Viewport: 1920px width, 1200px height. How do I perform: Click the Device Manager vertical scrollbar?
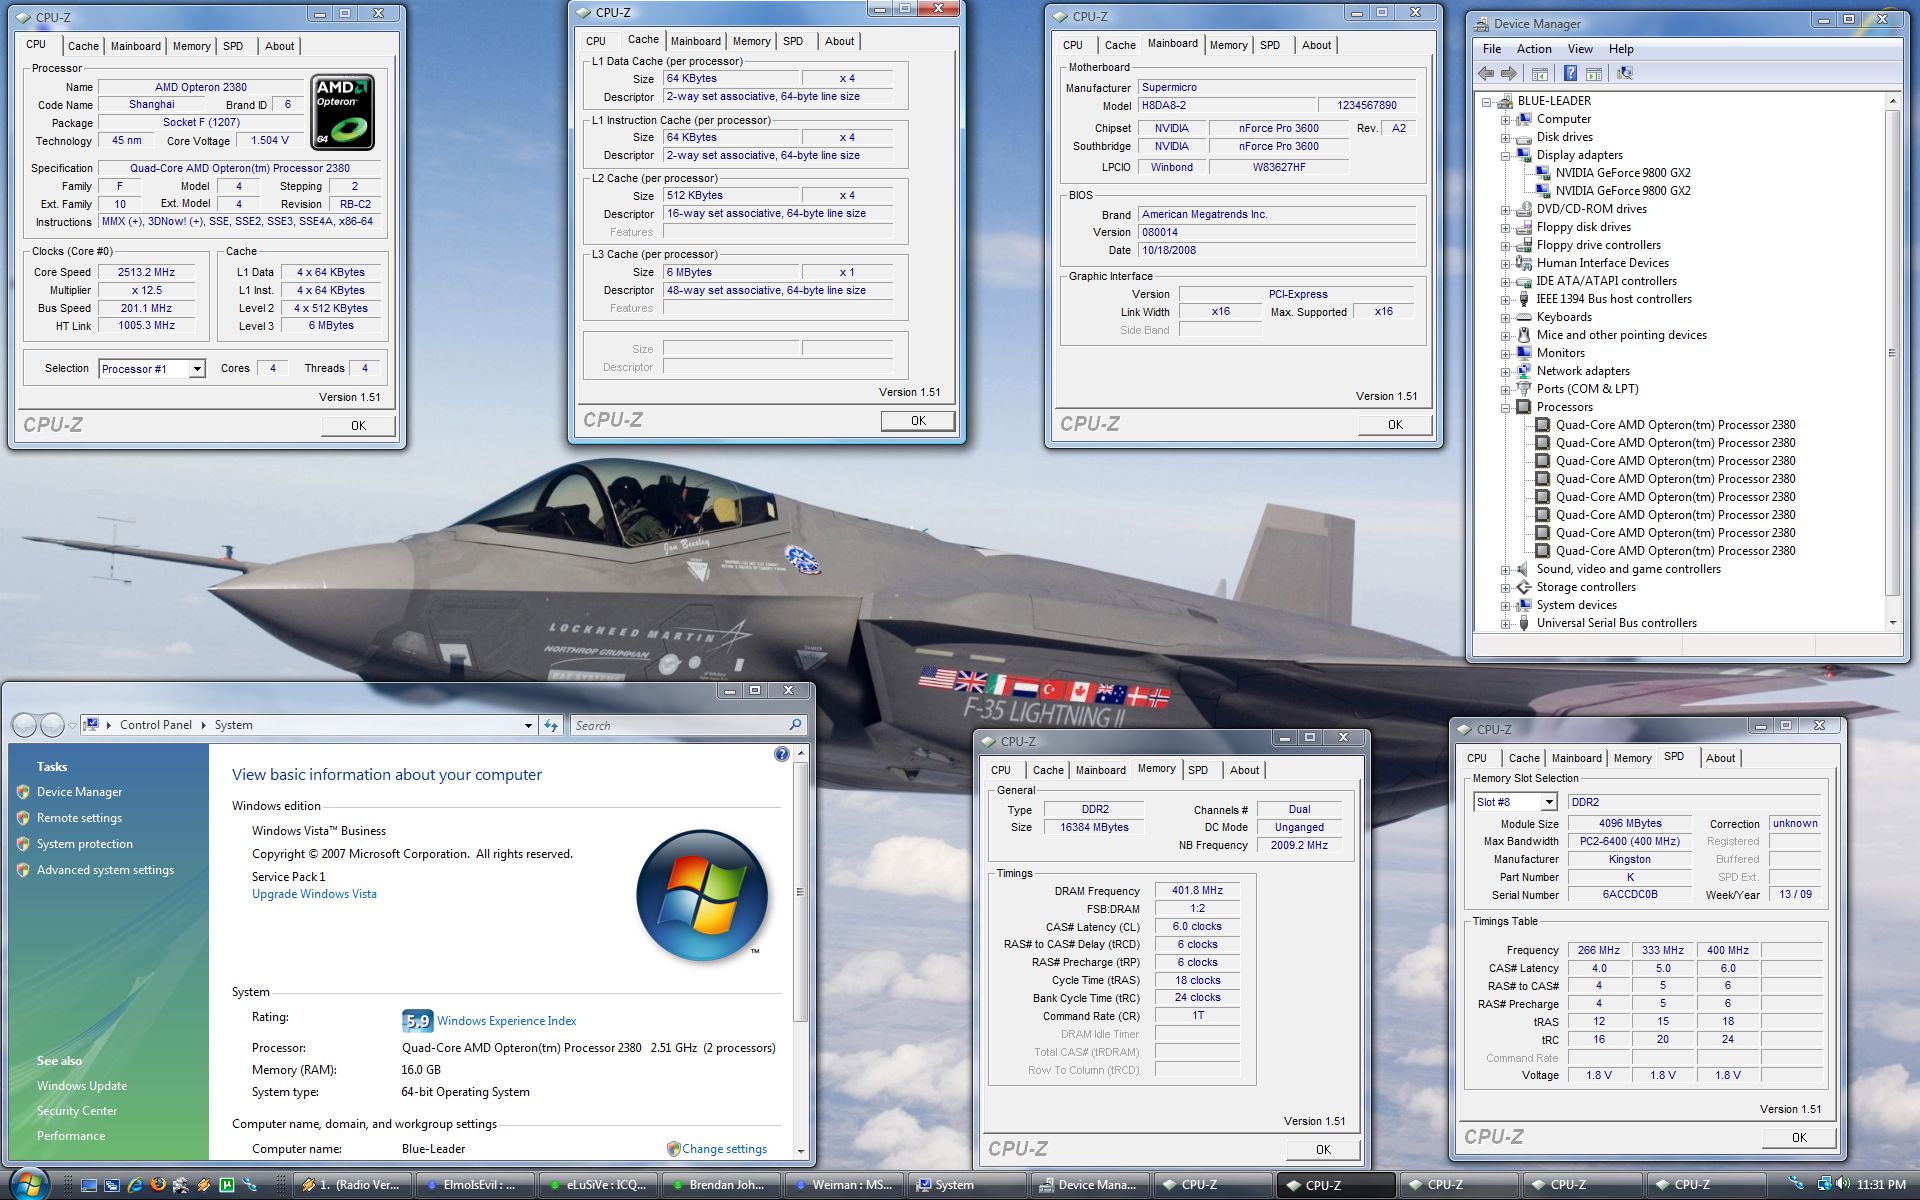pos(1892,352)
